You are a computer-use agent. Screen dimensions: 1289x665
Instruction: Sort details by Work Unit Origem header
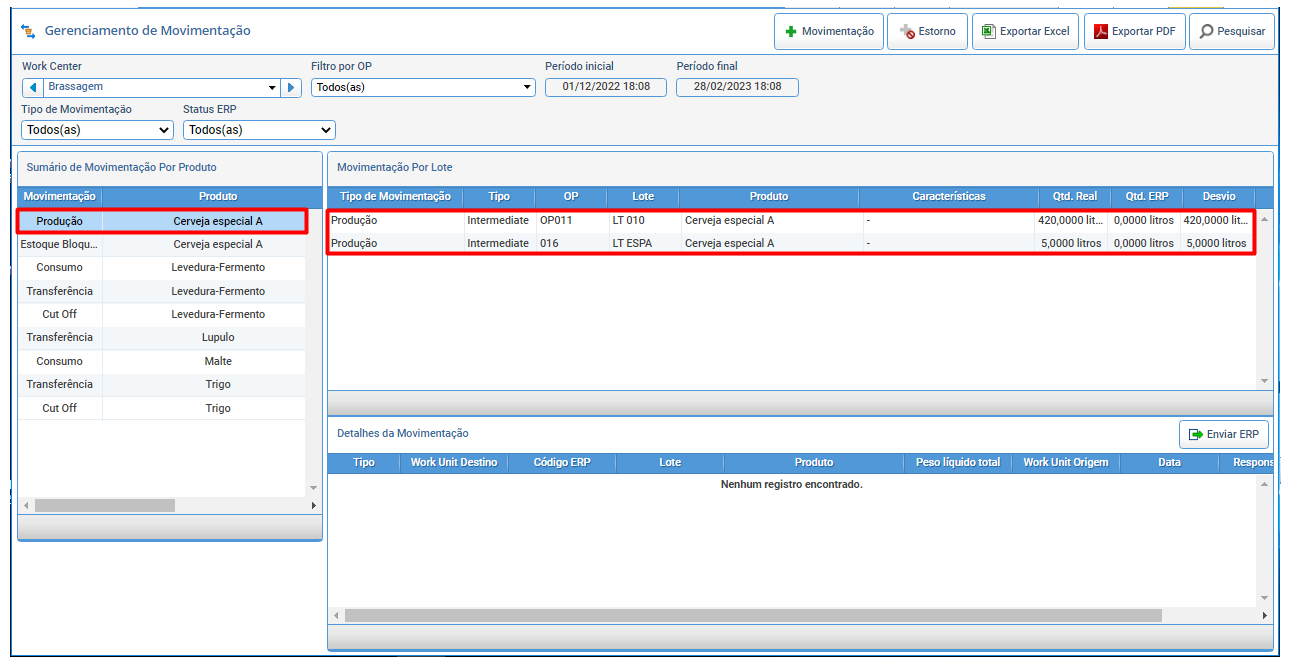pyautogui.click(x=1066, y=462)
